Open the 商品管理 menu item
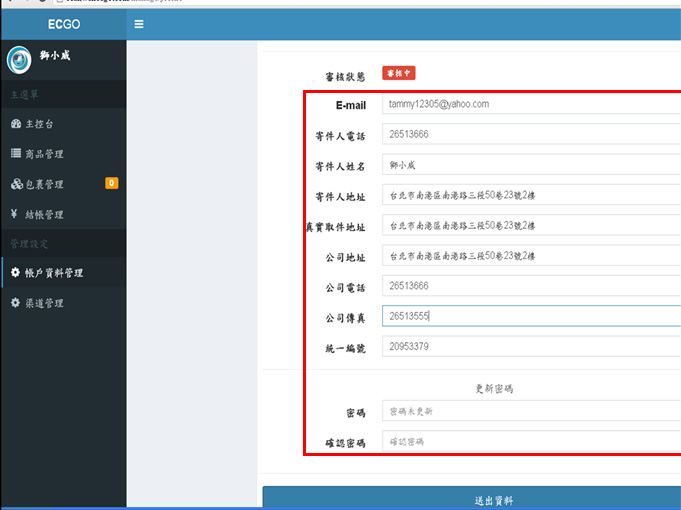 click(x=44, y=154)
